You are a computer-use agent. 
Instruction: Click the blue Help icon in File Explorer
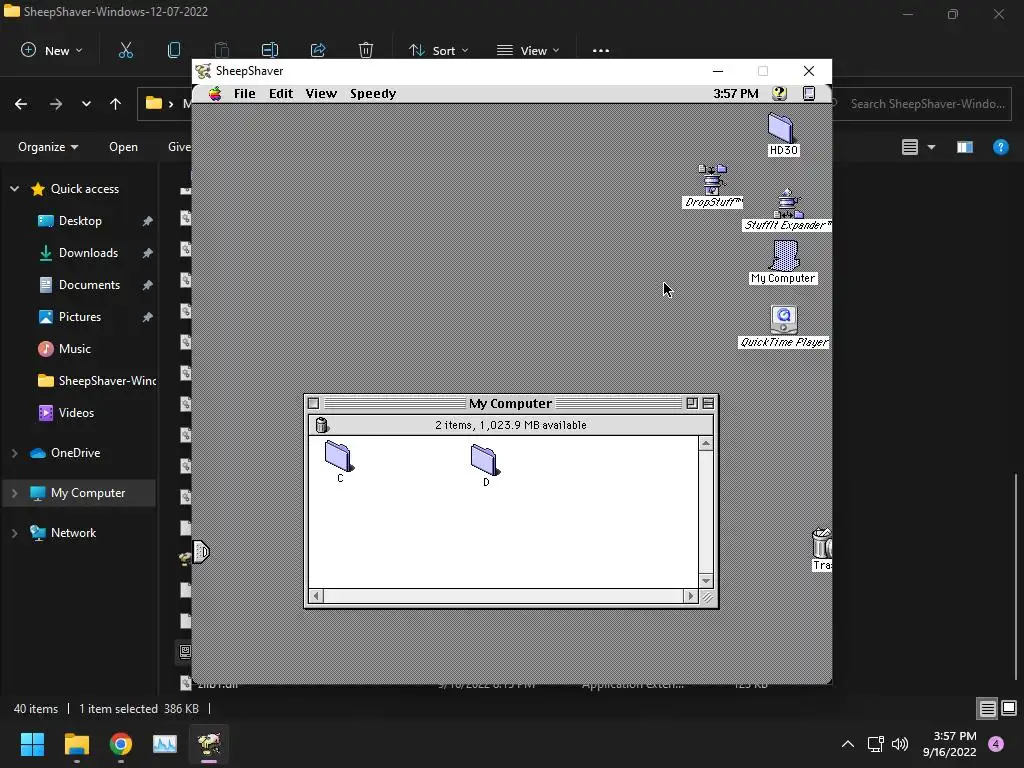pyautogui.click(x=1000, y=147)
